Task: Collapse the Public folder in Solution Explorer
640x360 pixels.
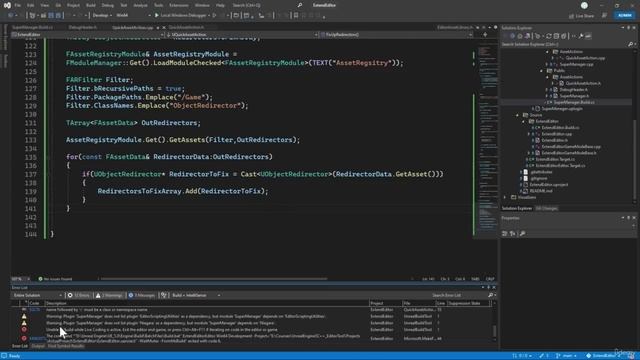Action: pyautogui.click(x=541, y=71)
